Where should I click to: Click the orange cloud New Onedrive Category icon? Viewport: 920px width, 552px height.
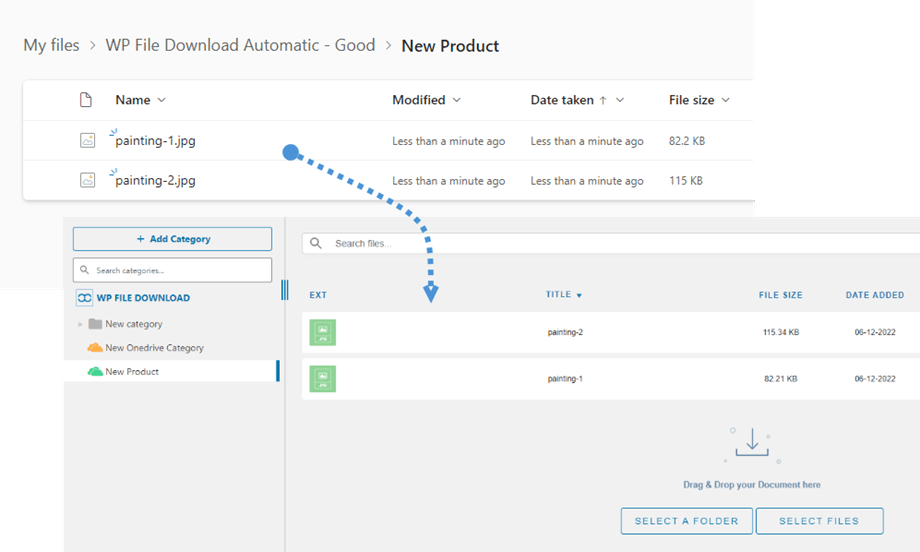(x=95, y=348)
